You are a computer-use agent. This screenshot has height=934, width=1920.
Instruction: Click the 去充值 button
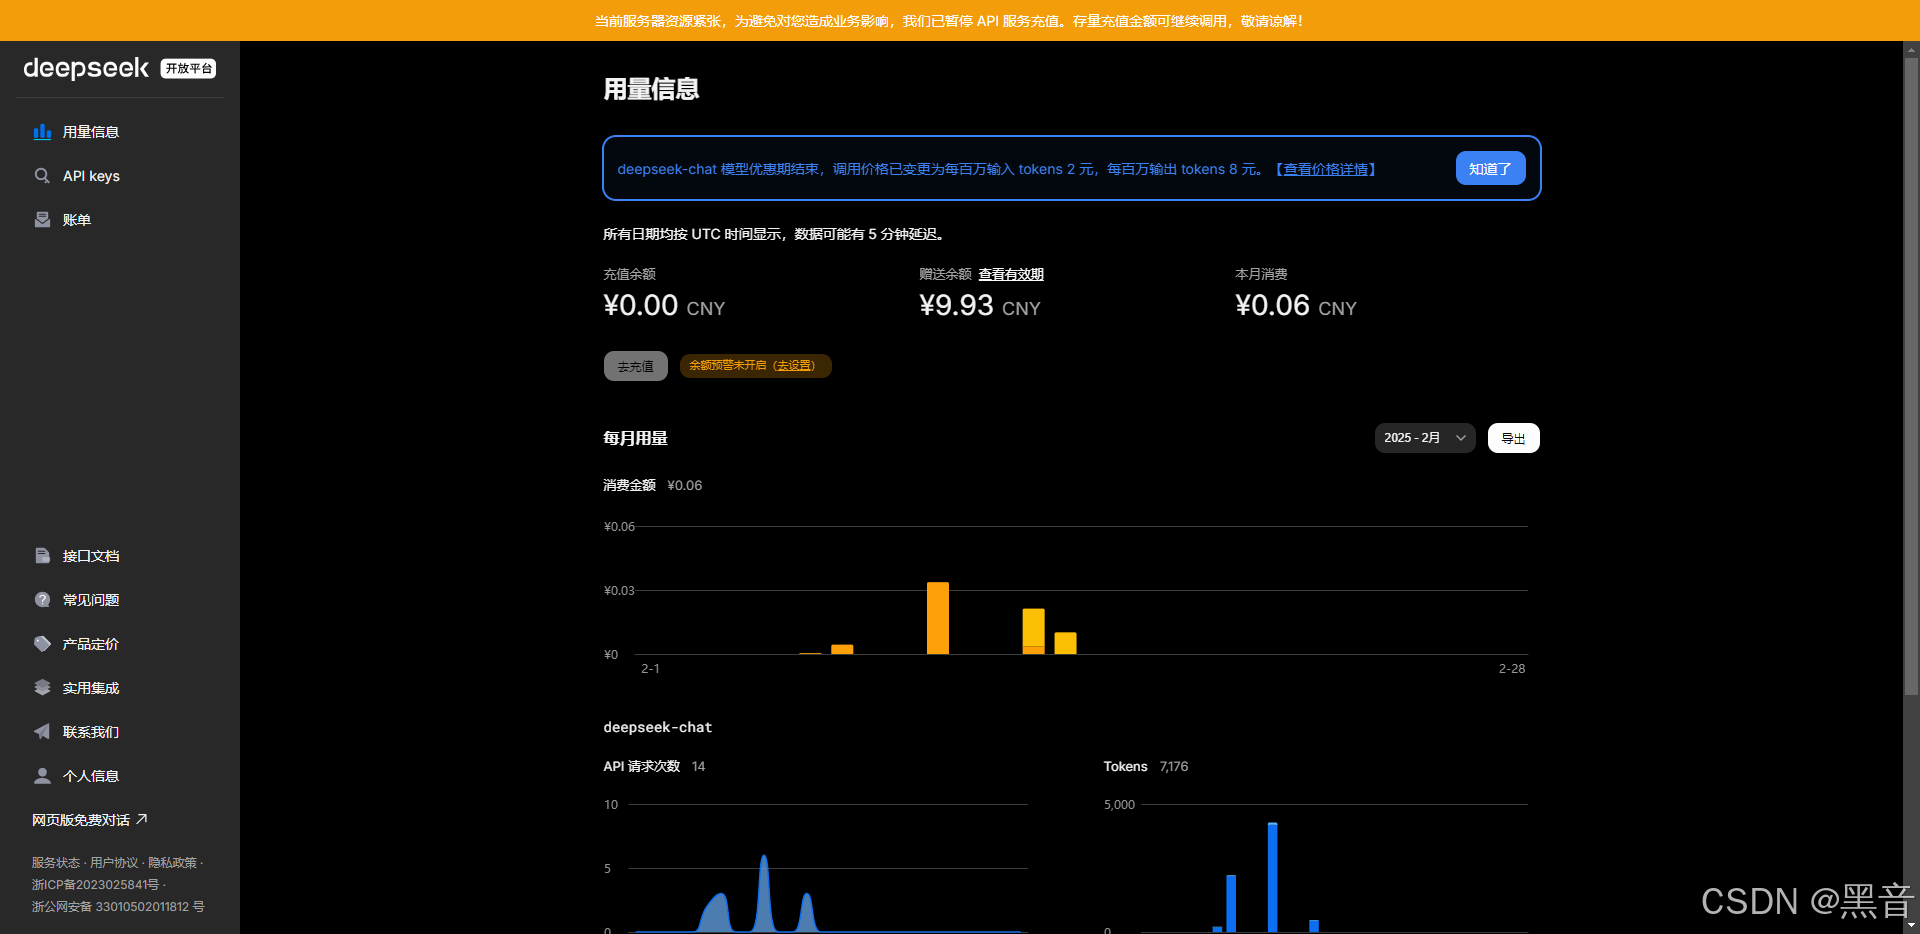(635, 366)
